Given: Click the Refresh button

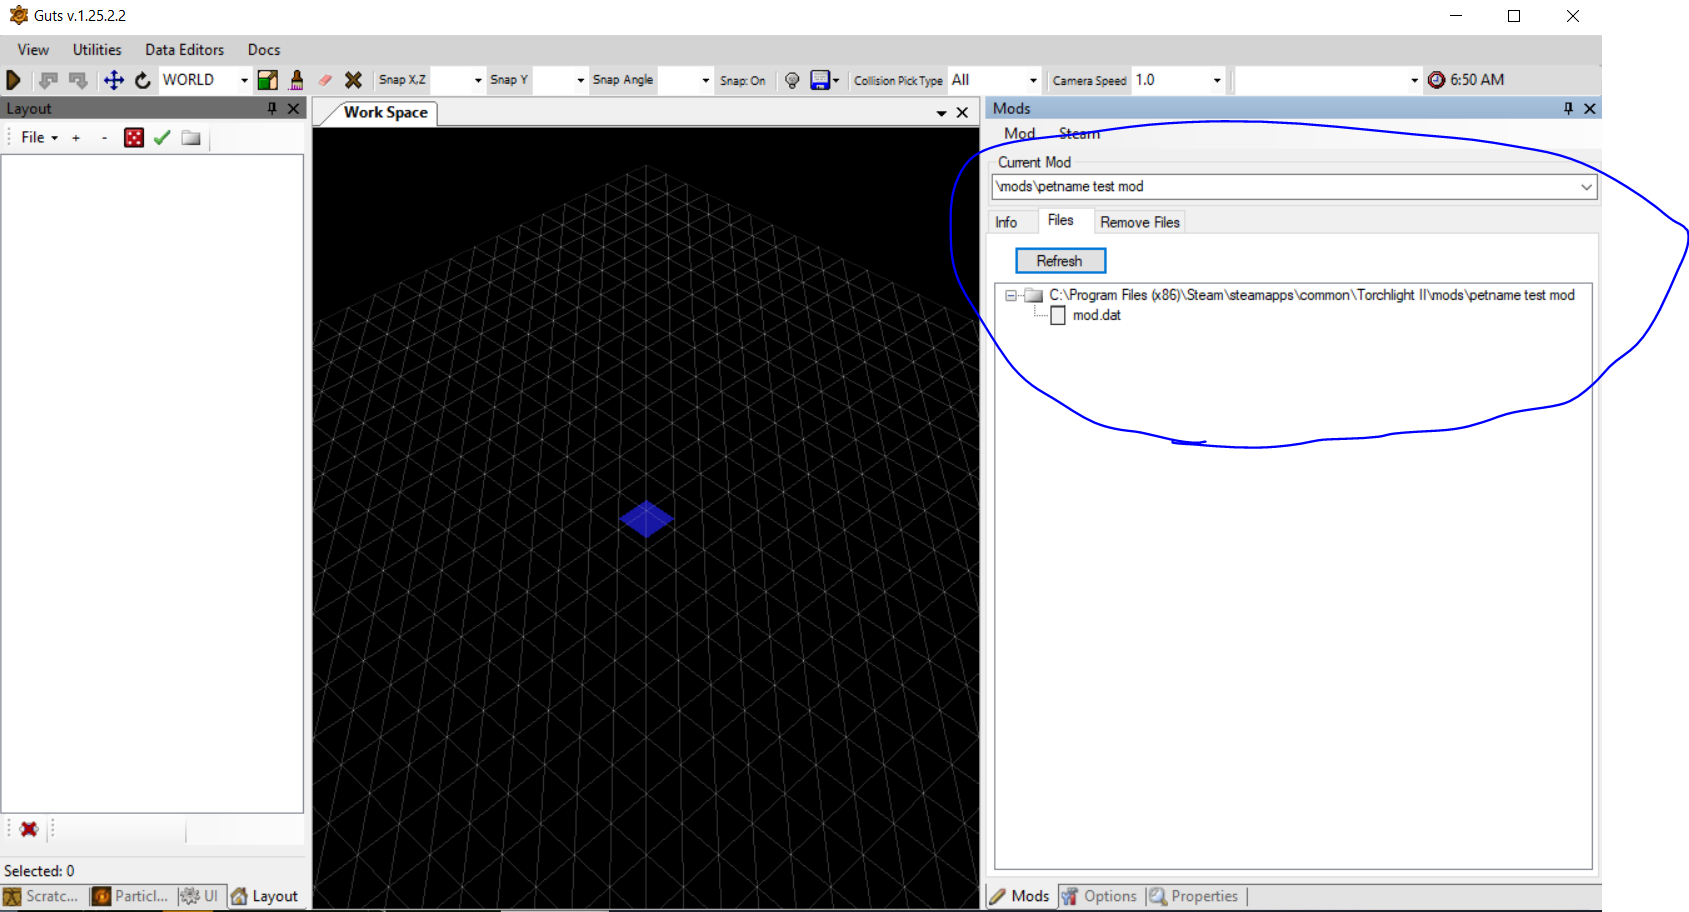Looking at the screenshot, I should point(1060,261).
